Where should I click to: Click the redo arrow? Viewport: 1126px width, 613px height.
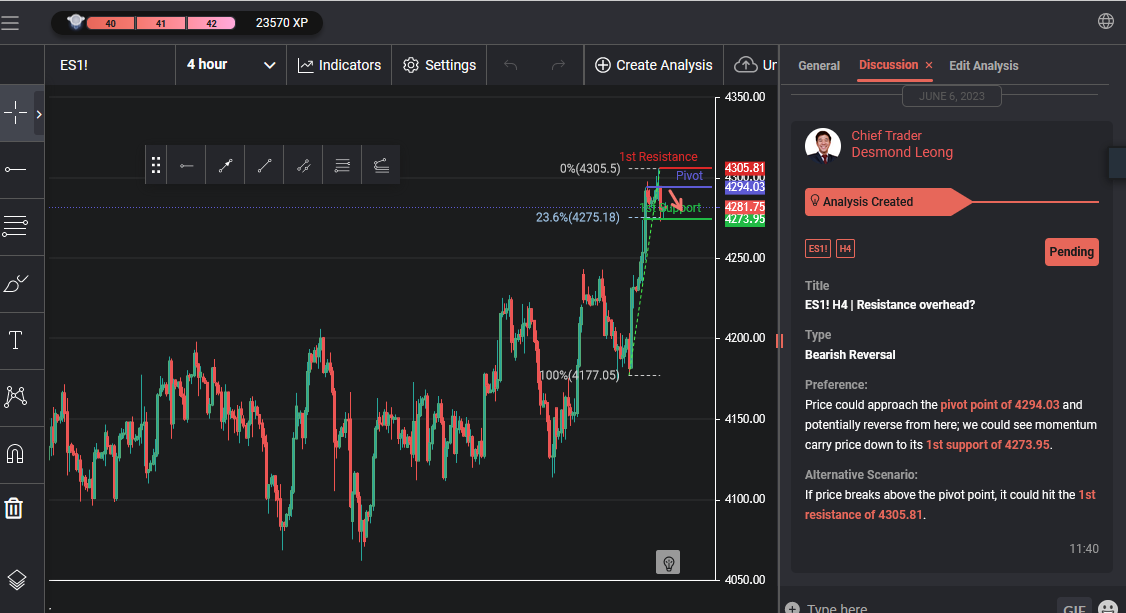click(558, 65)
